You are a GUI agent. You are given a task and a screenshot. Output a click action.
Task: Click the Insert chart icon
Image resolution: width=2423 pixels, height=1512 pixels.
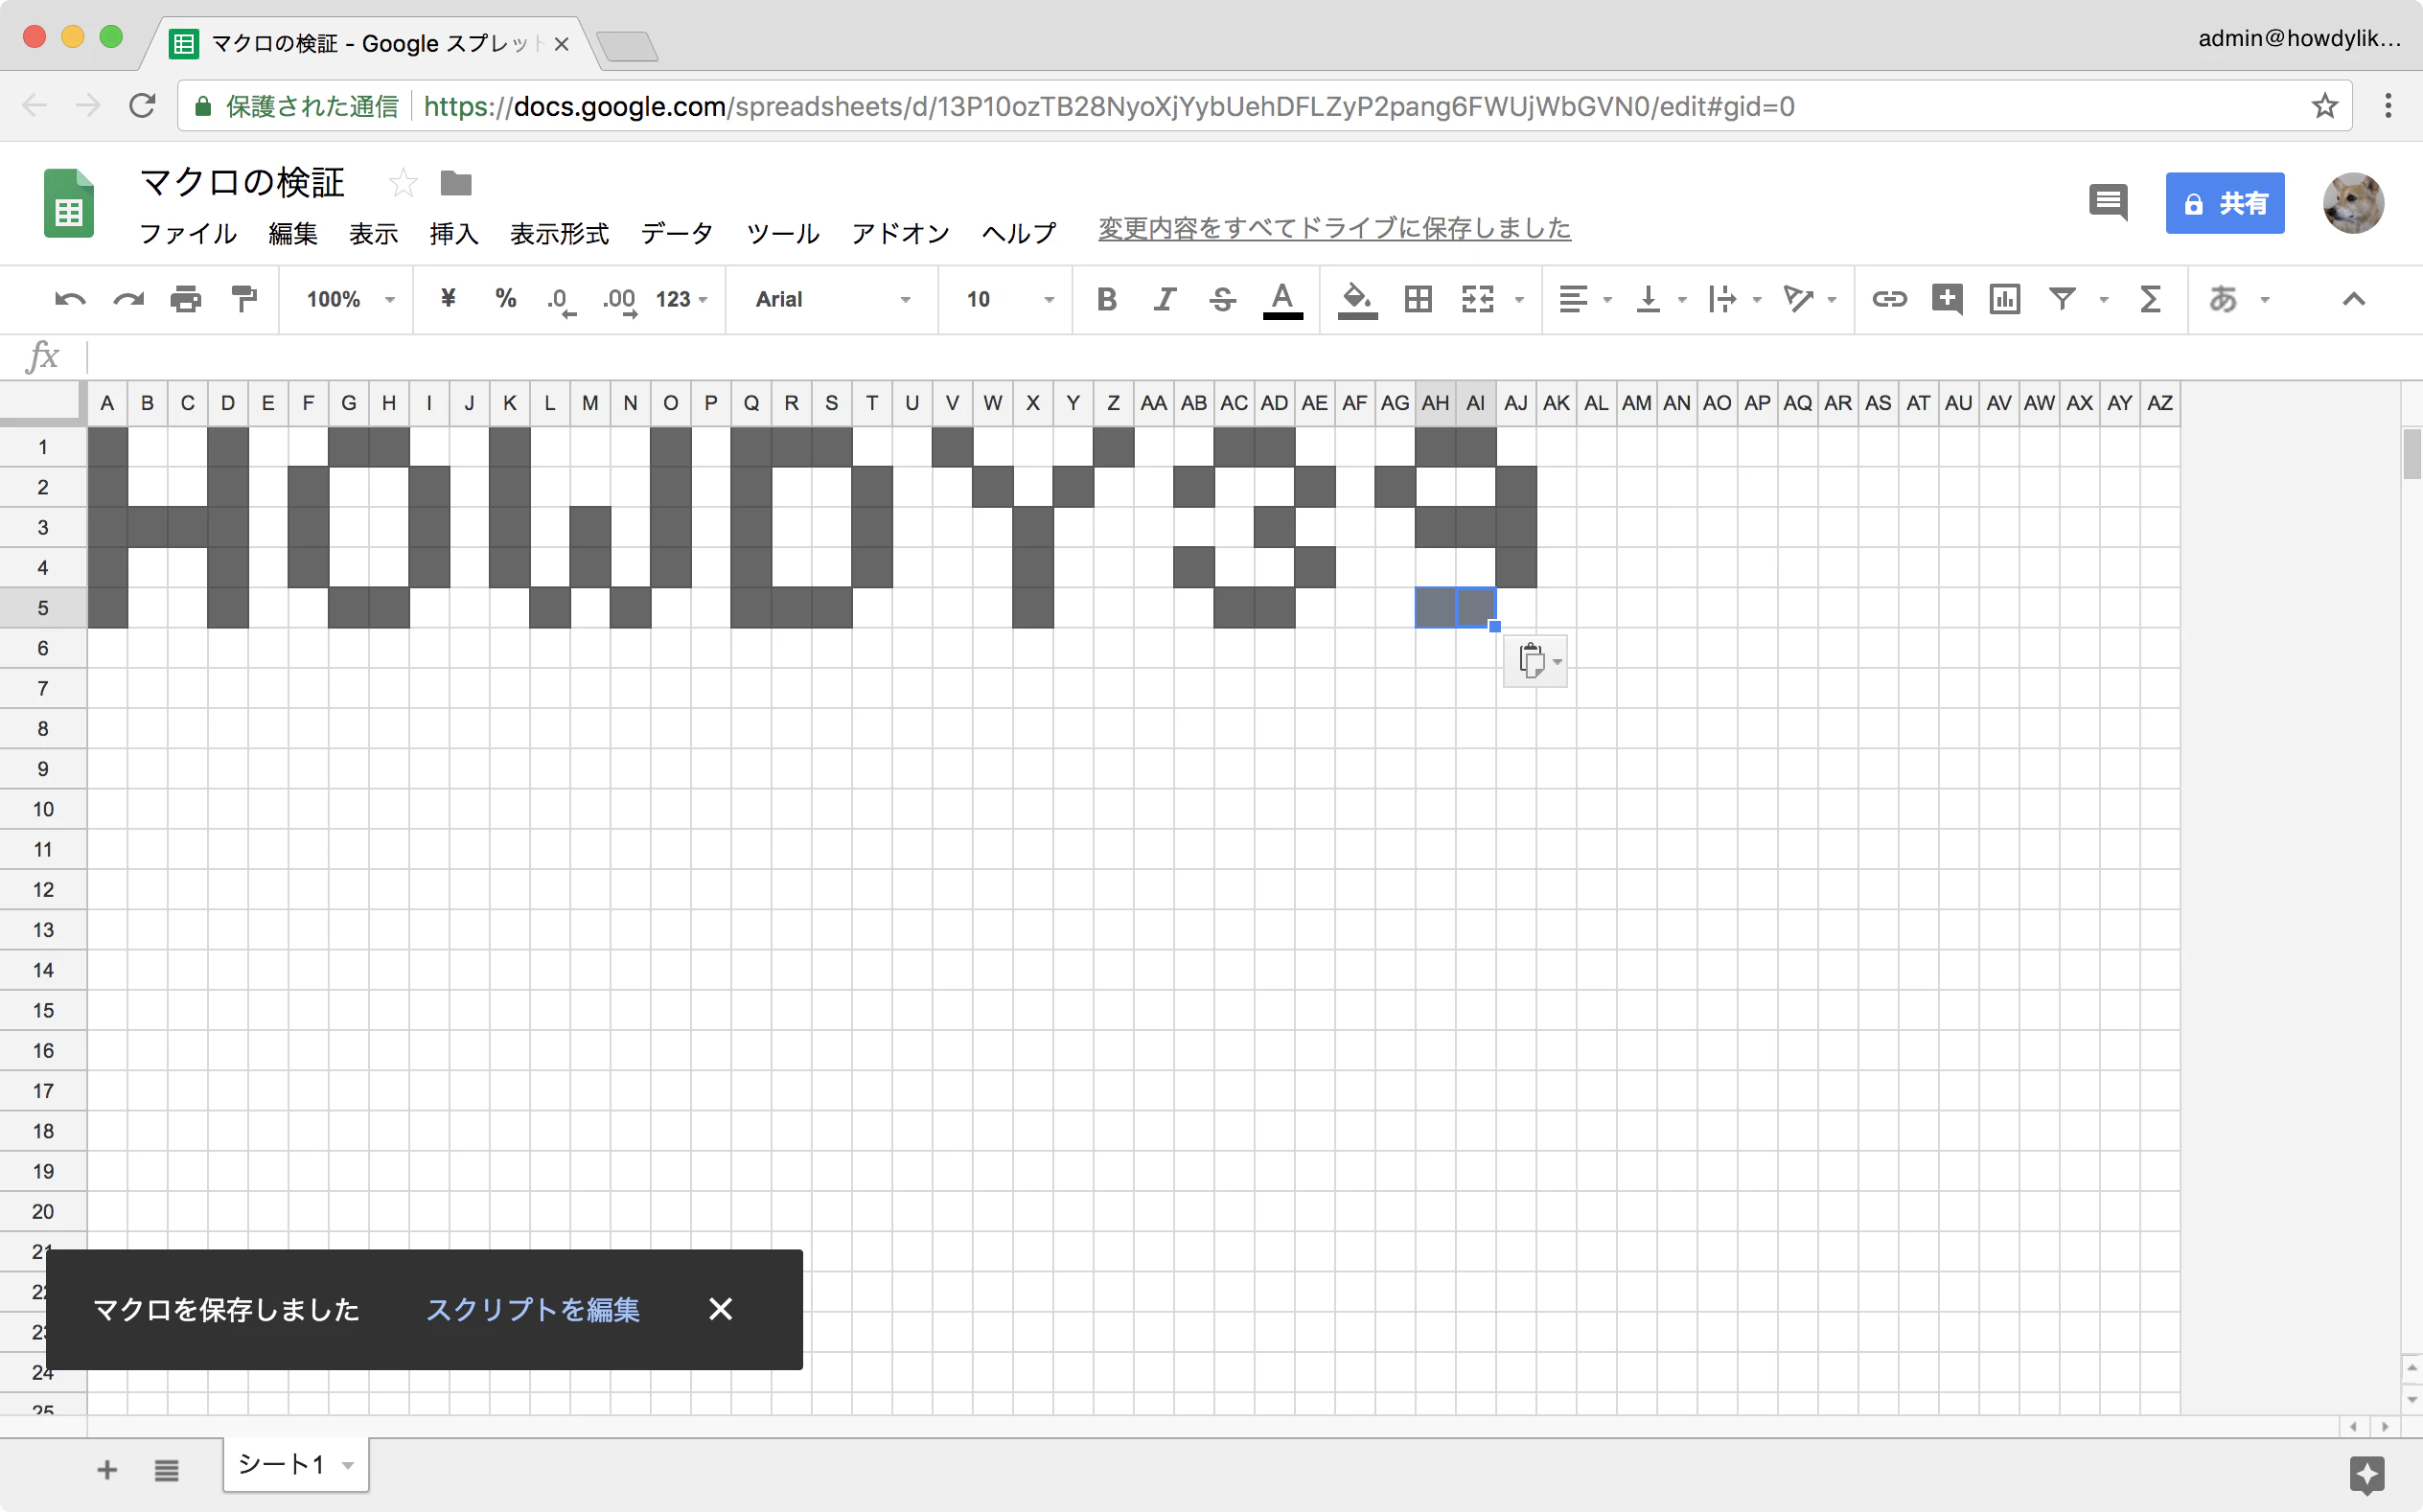[2005, 299]
